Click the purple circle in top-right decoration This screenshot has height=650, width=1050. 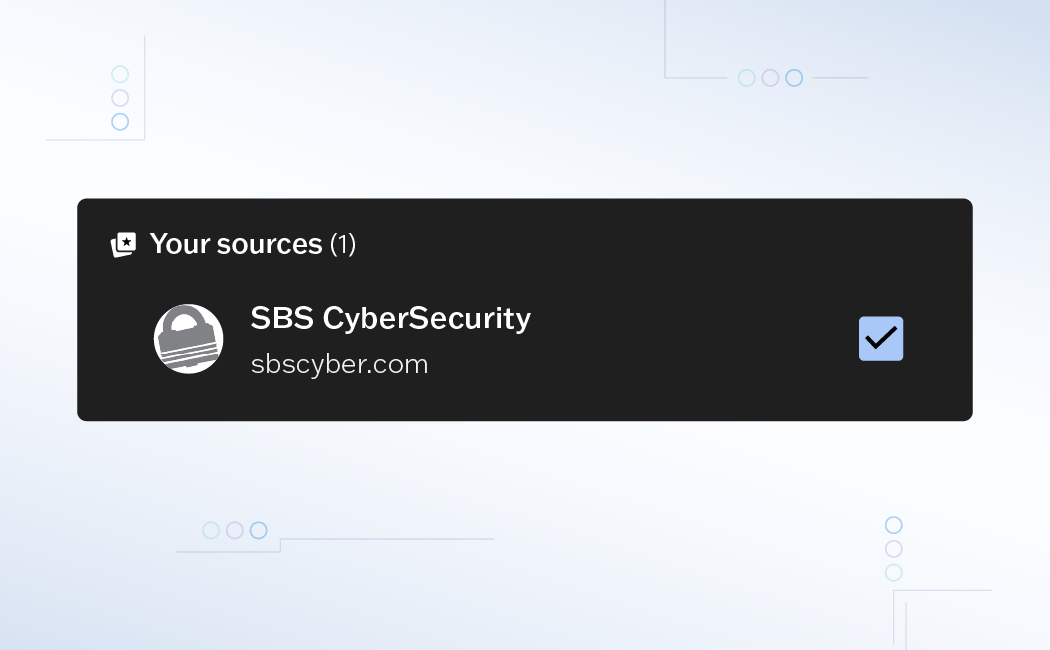[770, 78]
